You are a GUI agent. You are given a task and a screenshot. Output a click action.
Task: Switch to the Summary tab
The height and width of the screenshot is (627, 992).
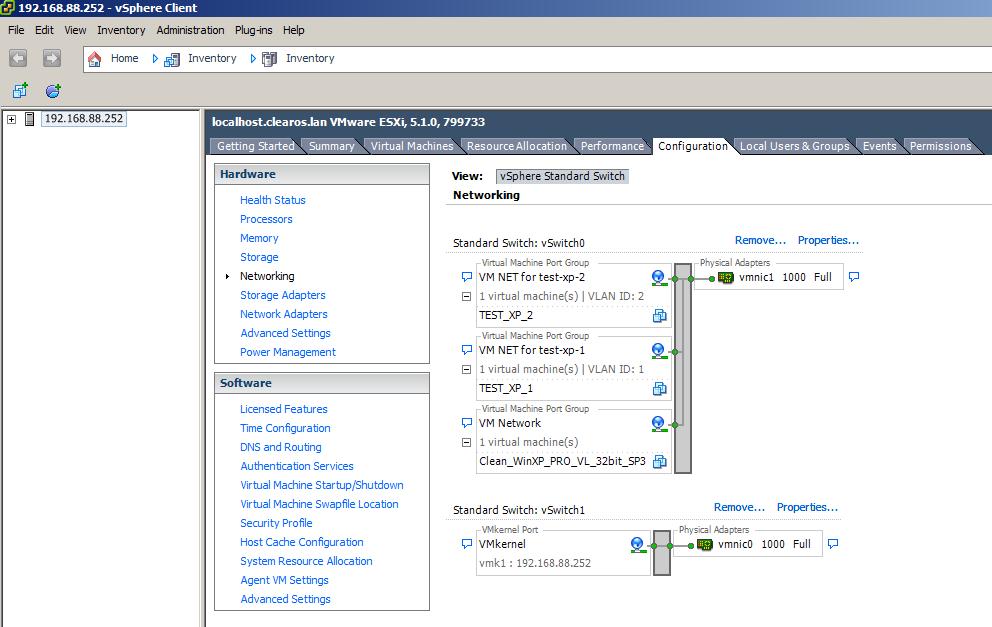point(332,146)
